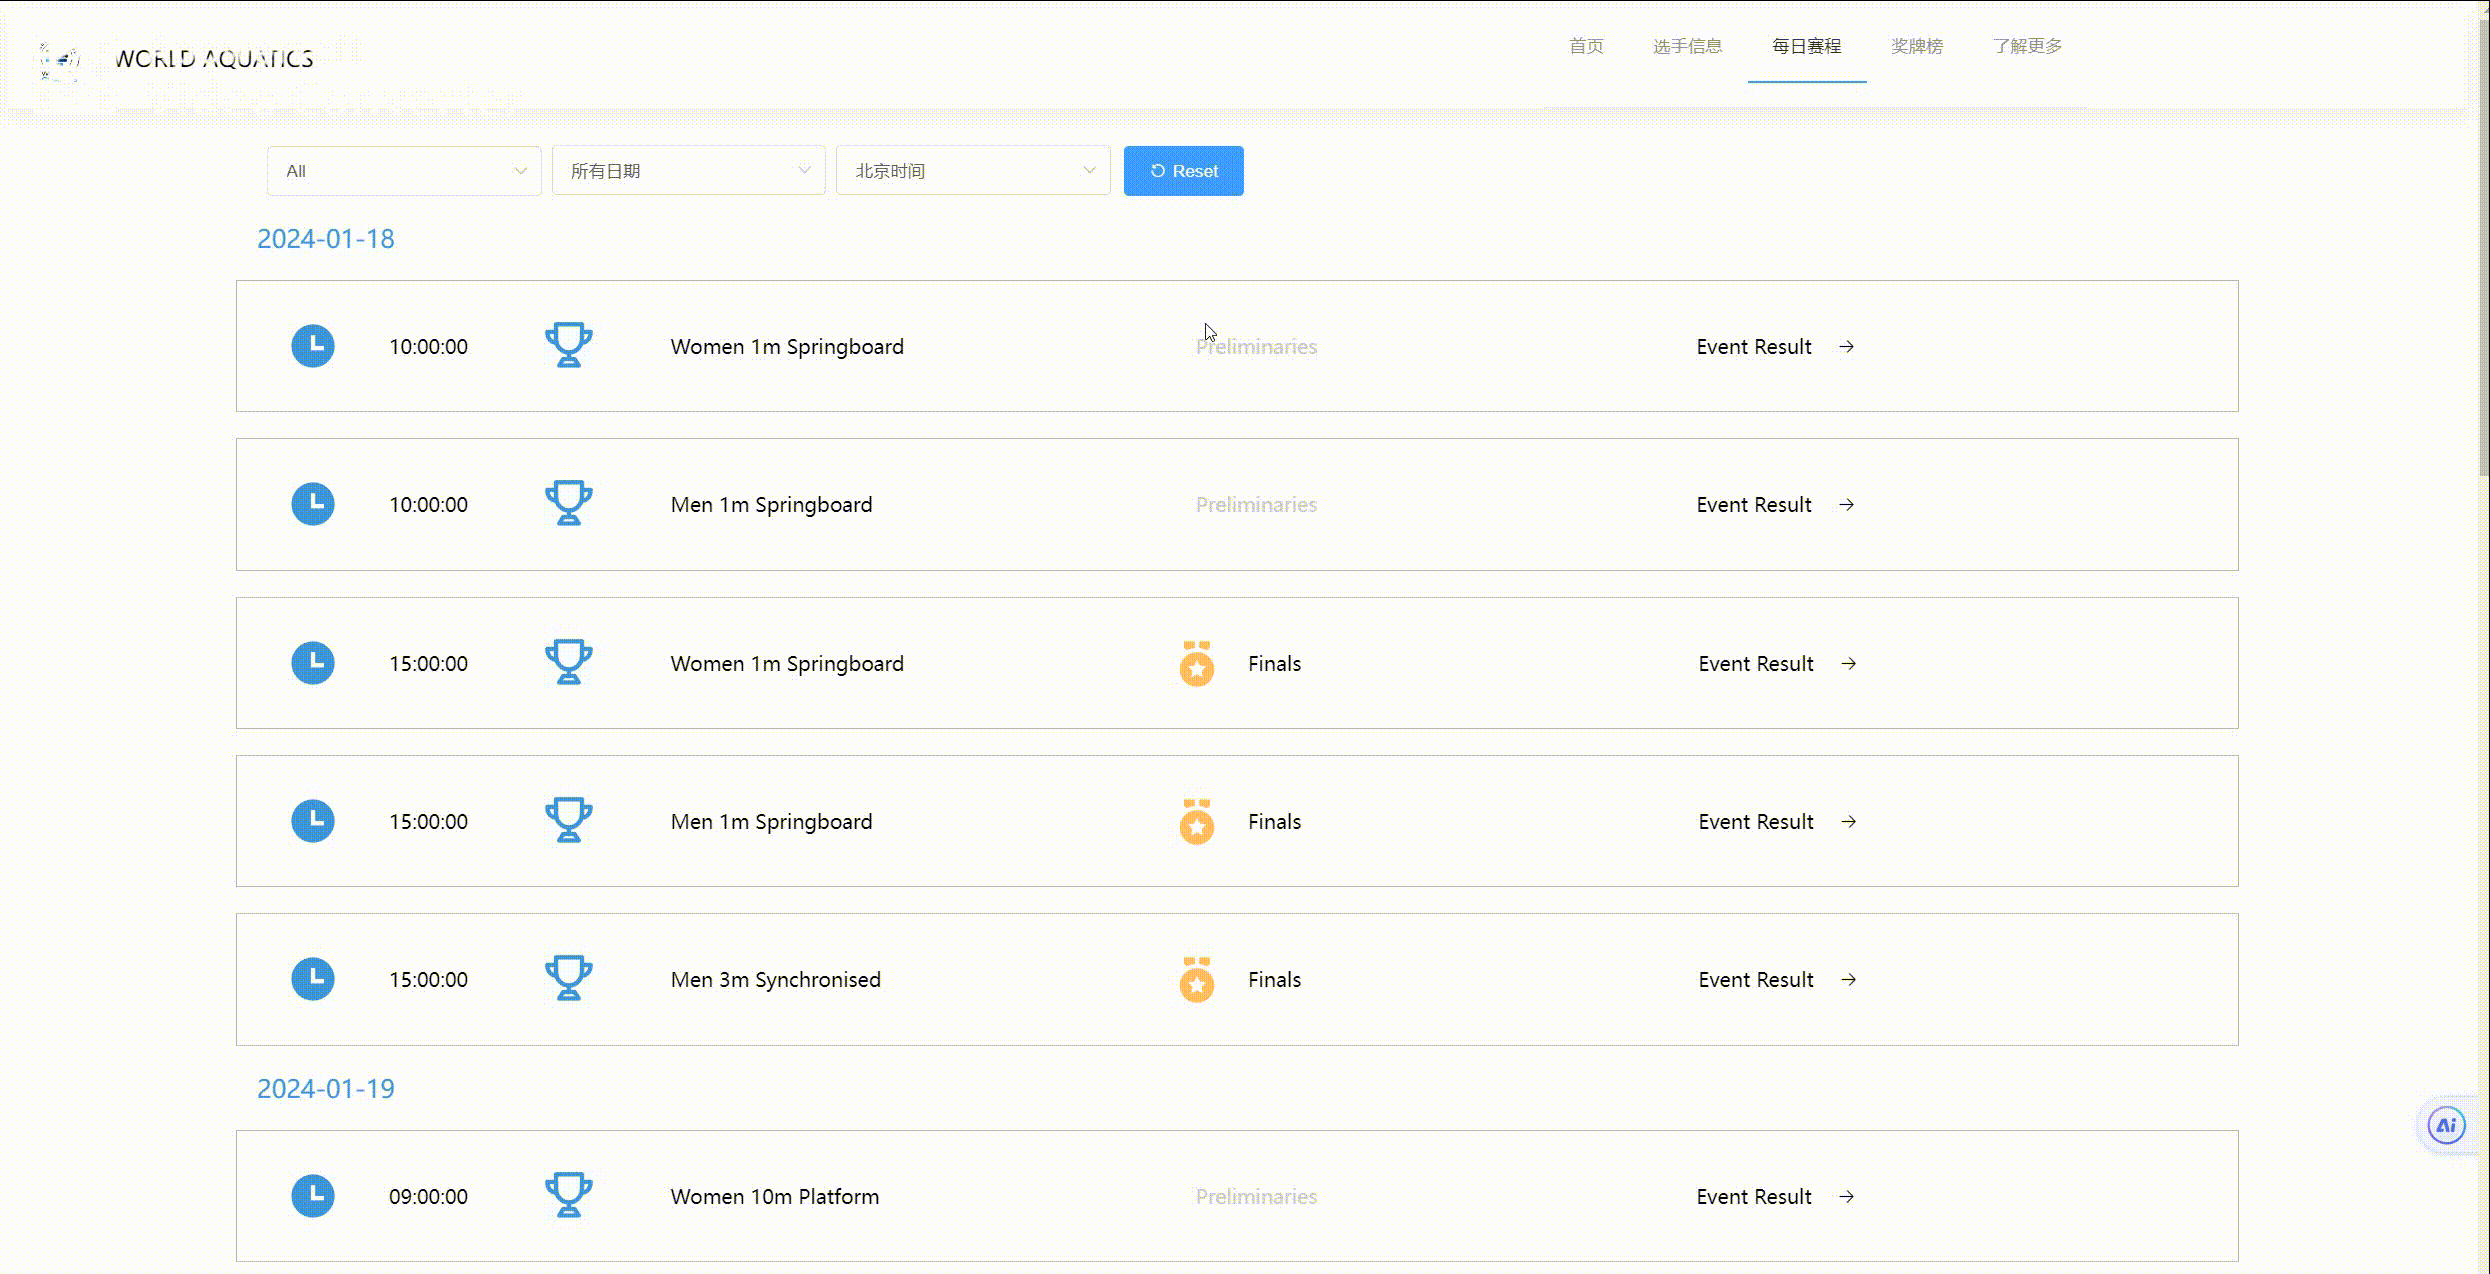Click arrow icon next to Men 1m Springboard Finals result
This screenshot has width=2490, height=1274.
tap(1848, 822)
